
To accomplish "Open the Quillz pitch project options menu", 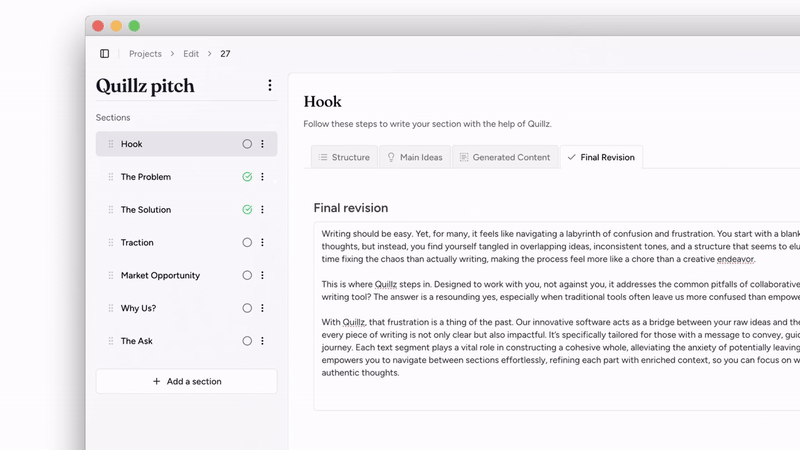I will coord(270,86).
